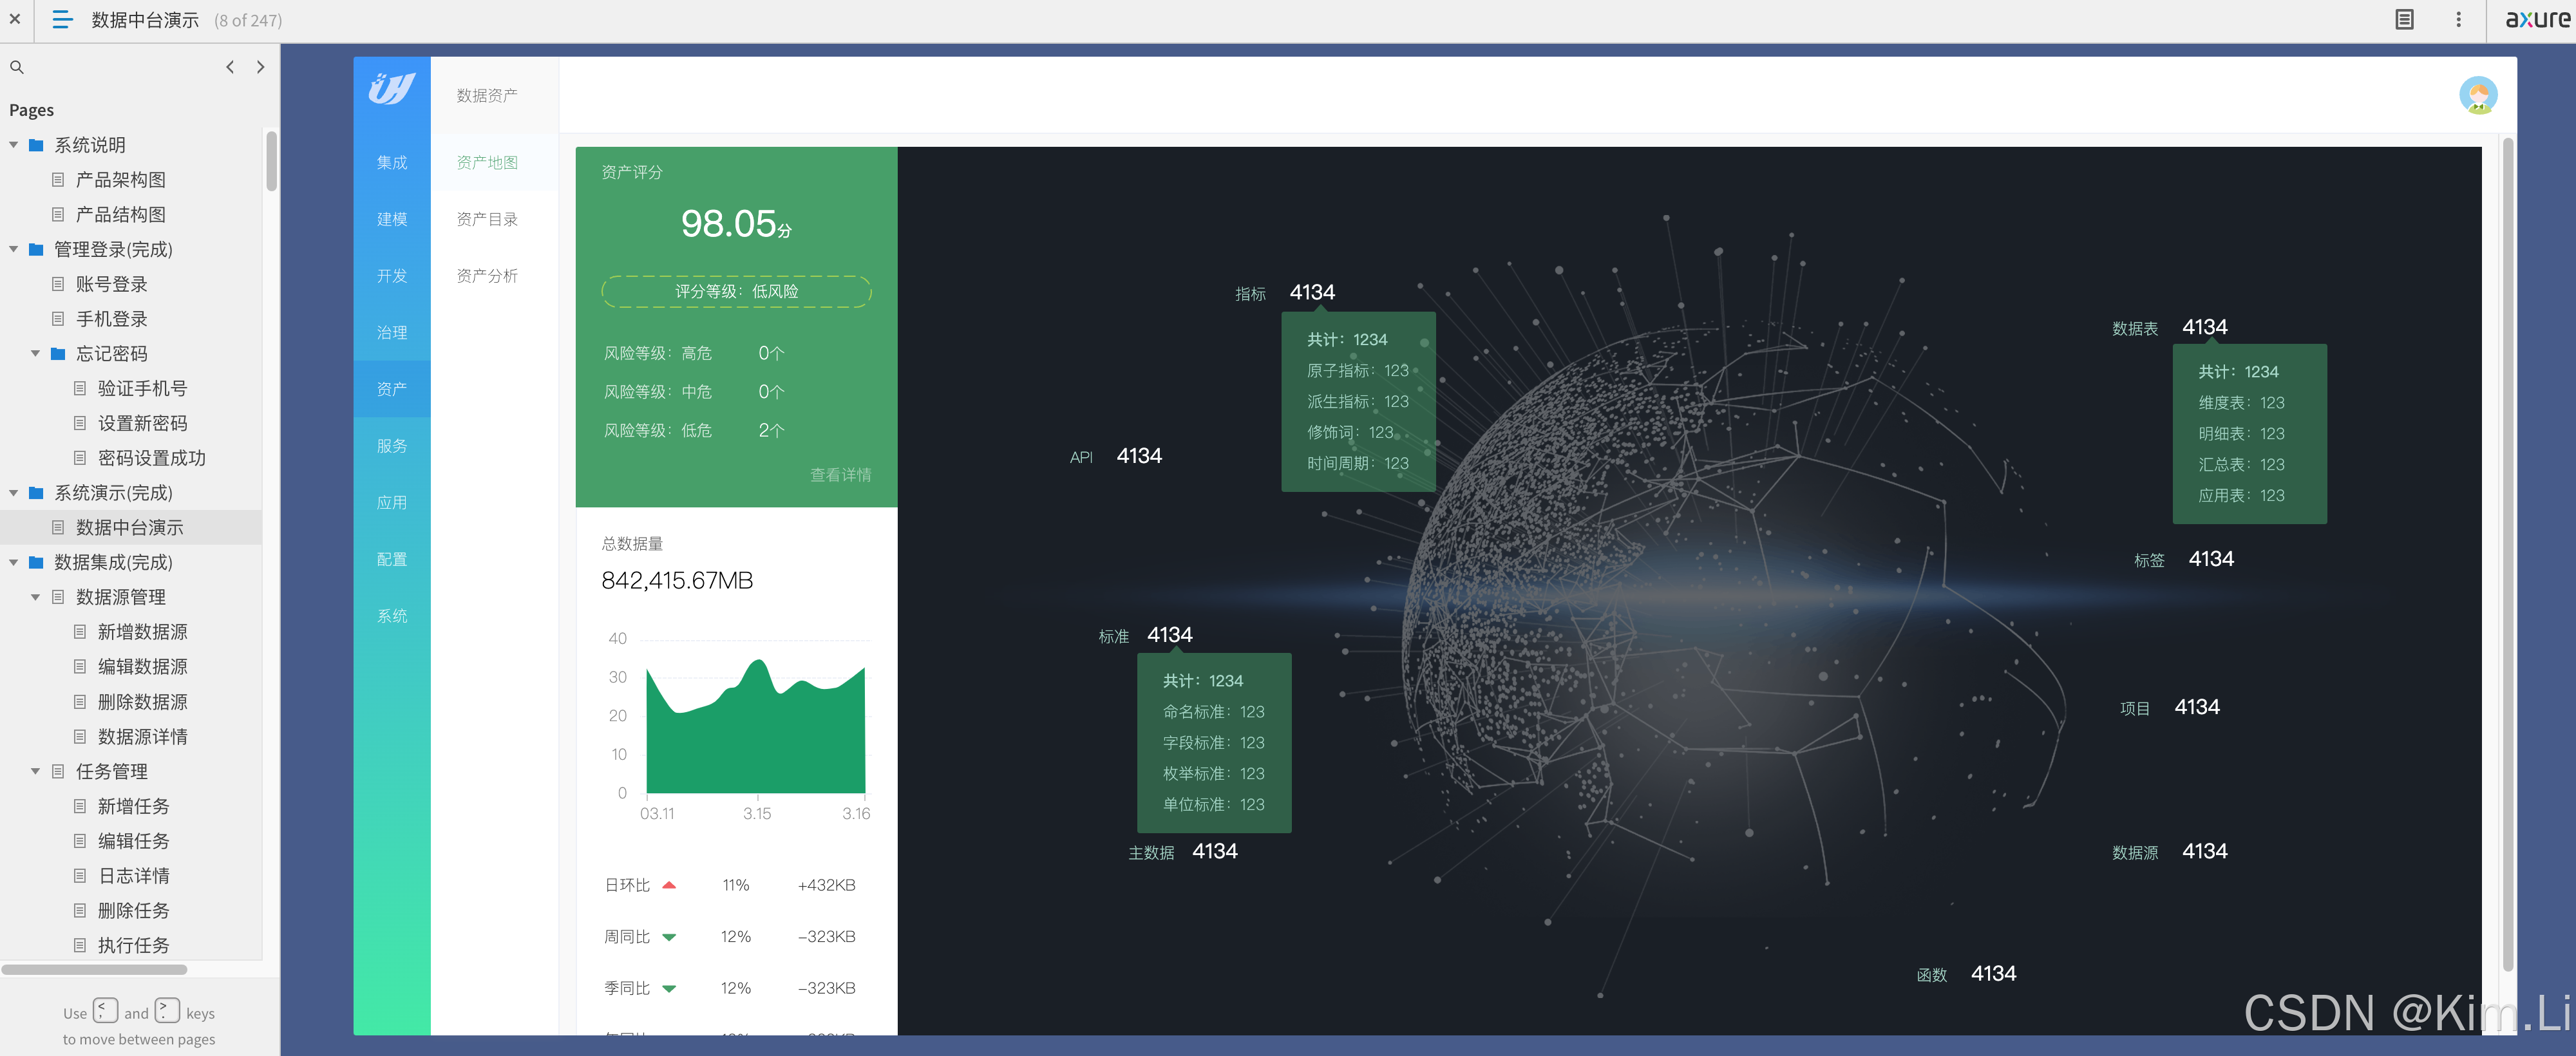Open the 数据源详情 page

point(143,736)
